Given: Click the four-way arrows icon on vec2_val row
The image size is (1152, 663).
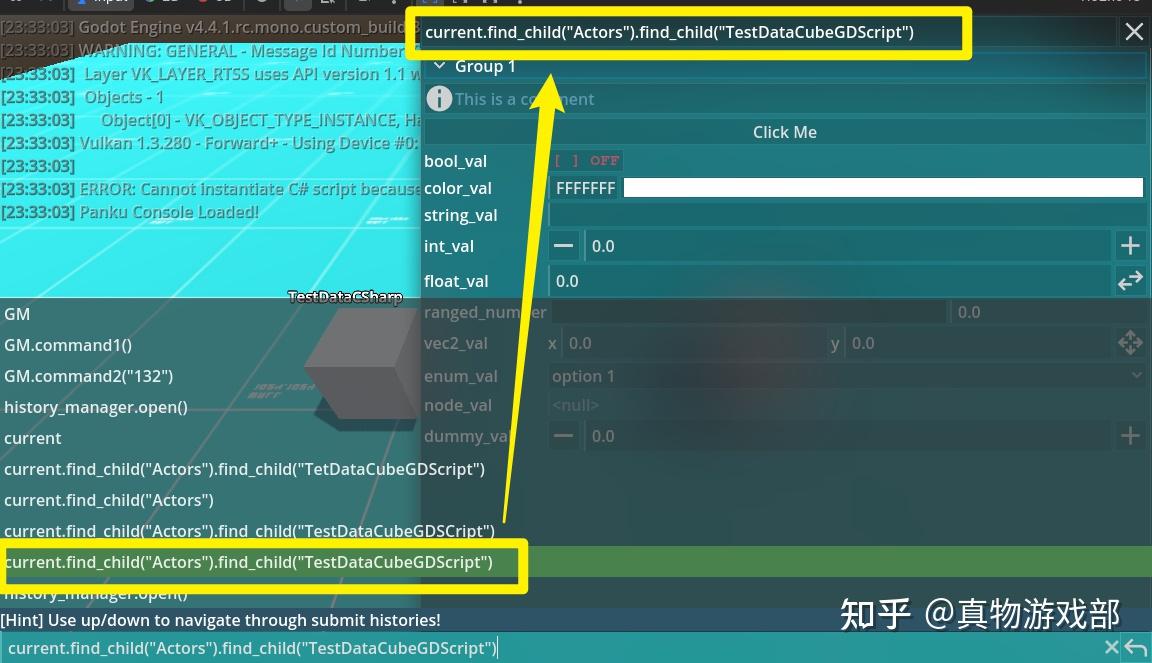Looking at the screenshot, I should coord(1130,342).
